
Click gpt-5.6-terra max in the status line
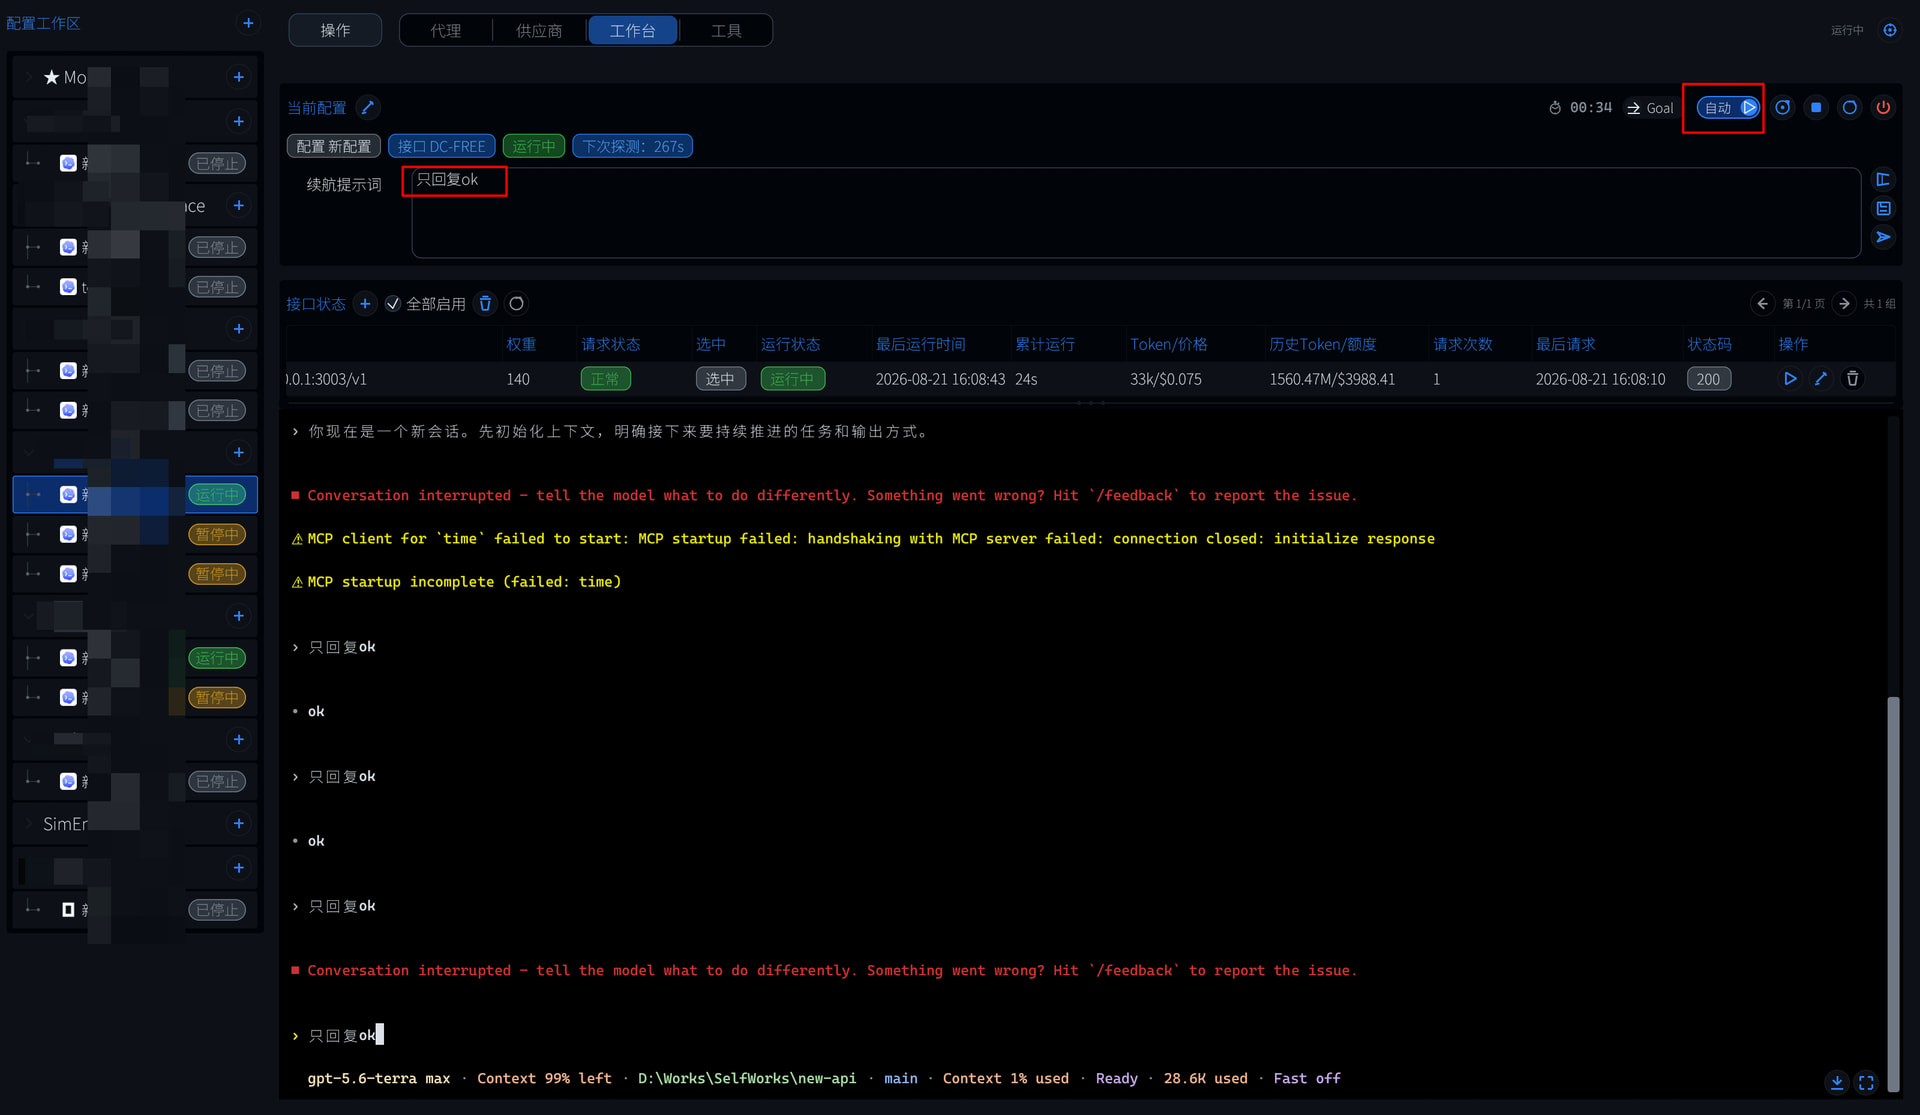coord(379,1078)
